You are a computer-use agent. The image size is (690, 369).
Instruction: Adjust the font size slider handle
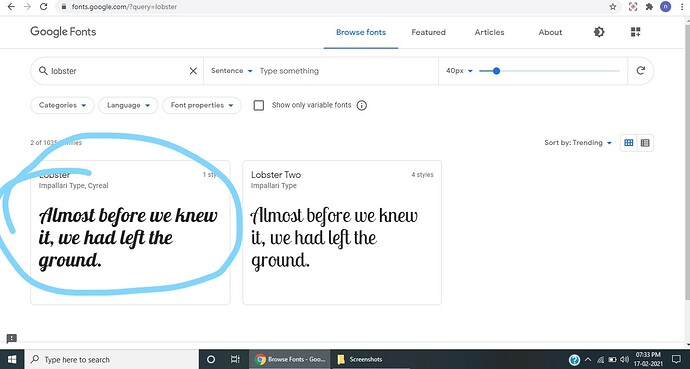pyautogui.click(x=496, y=71)
